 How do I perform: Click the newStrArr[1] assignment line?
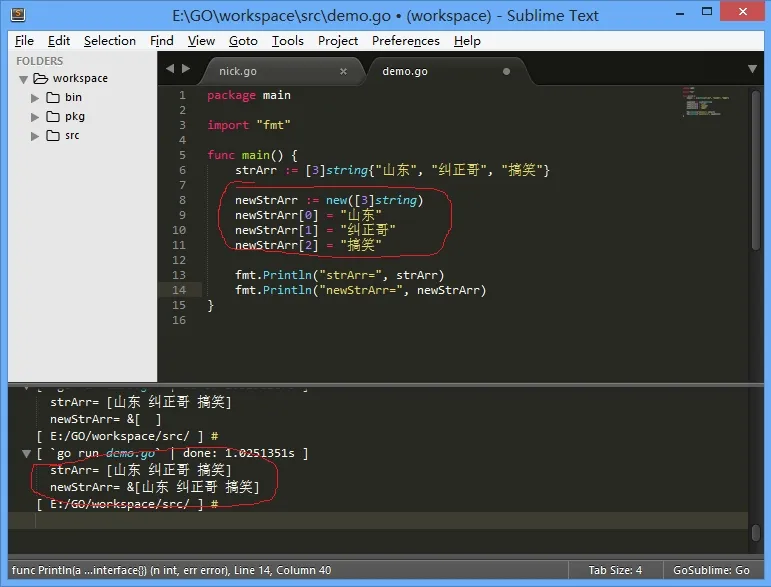click(315, 230)
